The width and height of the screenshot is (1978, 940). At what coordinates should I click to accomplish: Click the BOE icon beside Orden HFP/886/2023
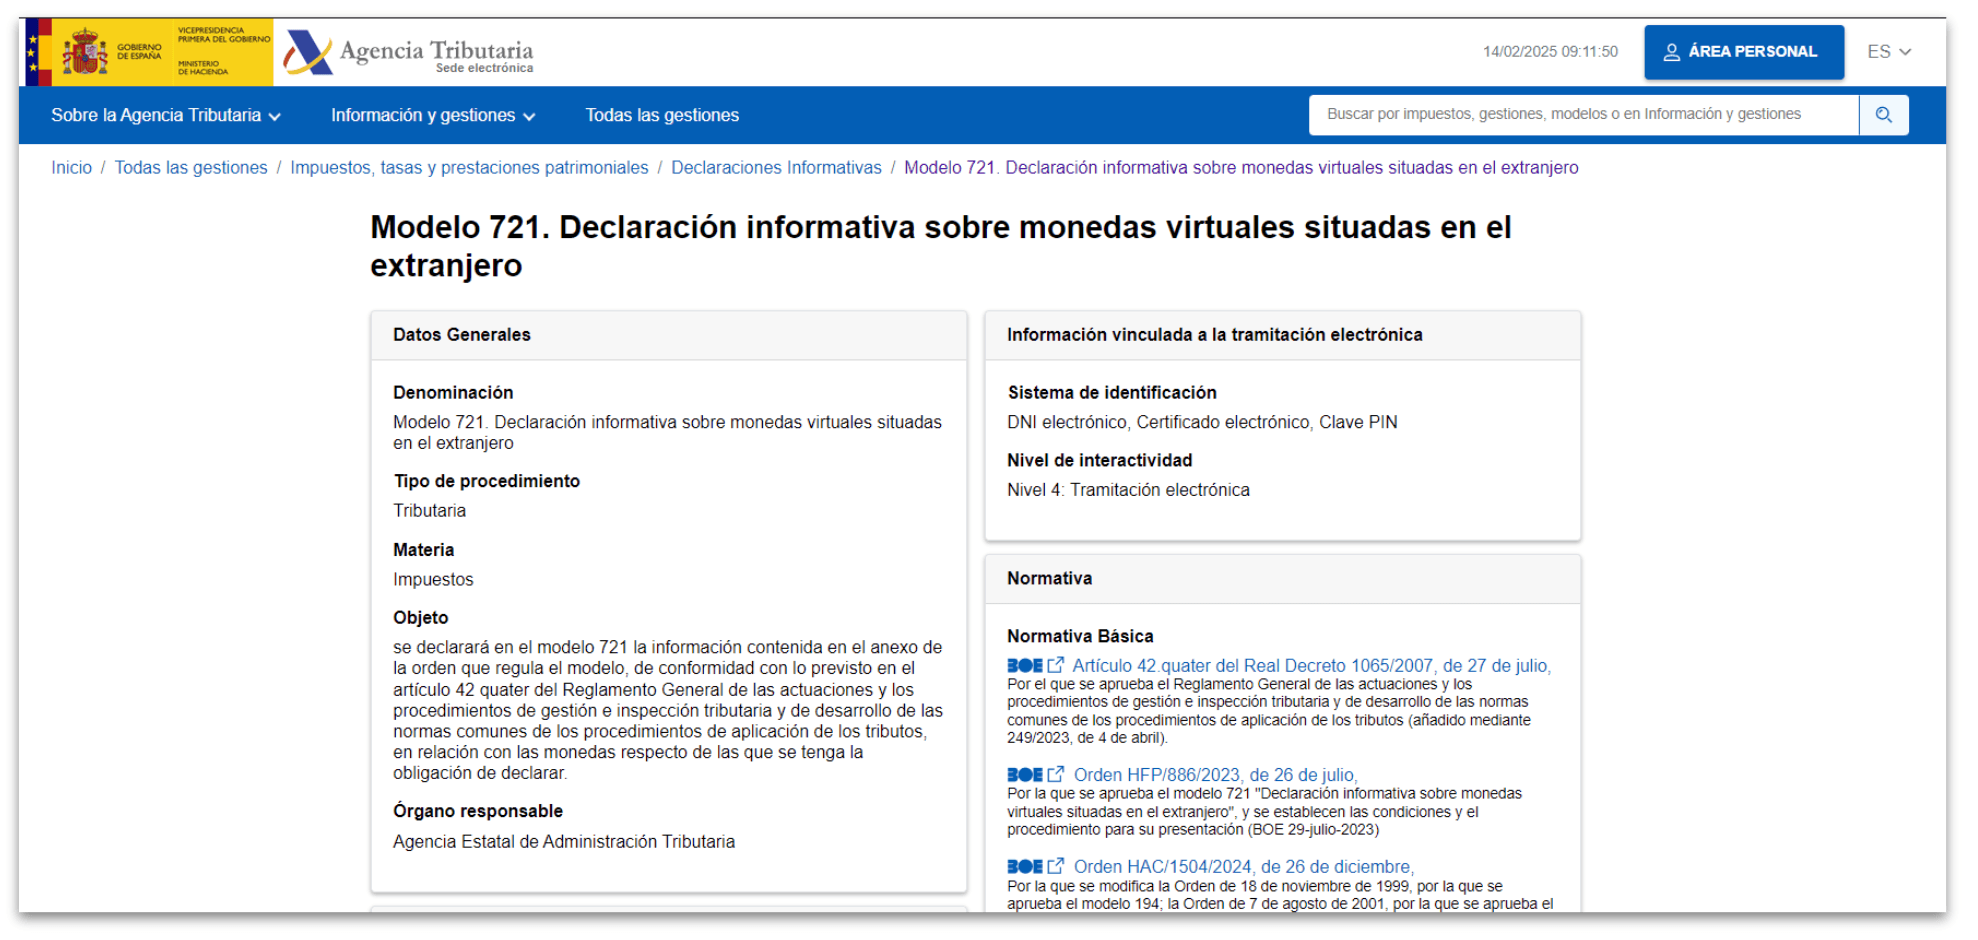click(x=1022, y=774)
